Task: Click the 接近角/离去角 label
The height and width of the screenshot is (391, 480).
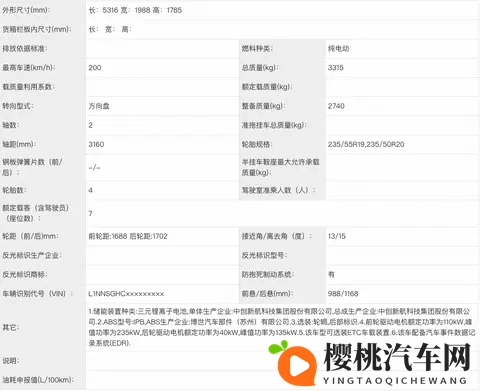Action: 277,236
